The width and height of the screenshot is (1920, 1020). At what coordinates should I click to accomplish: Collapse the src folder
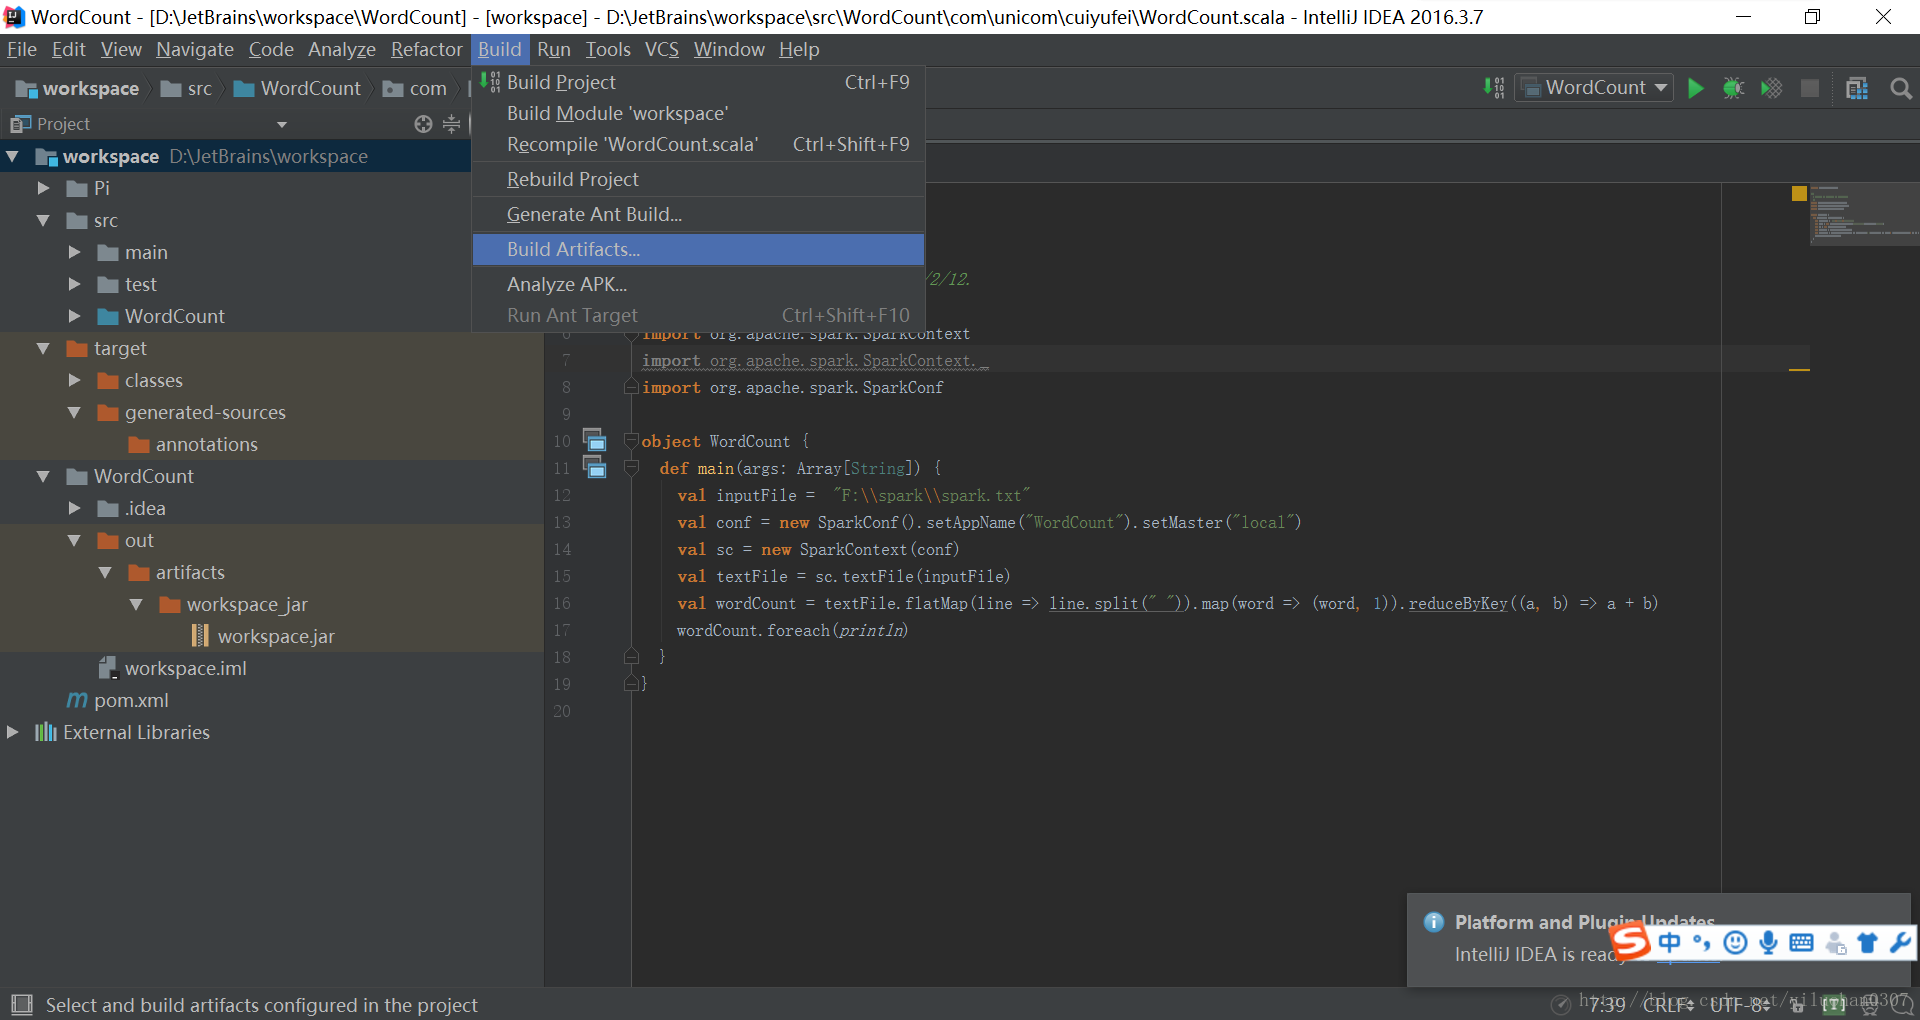pyautogui.click(x=43, y=220)
